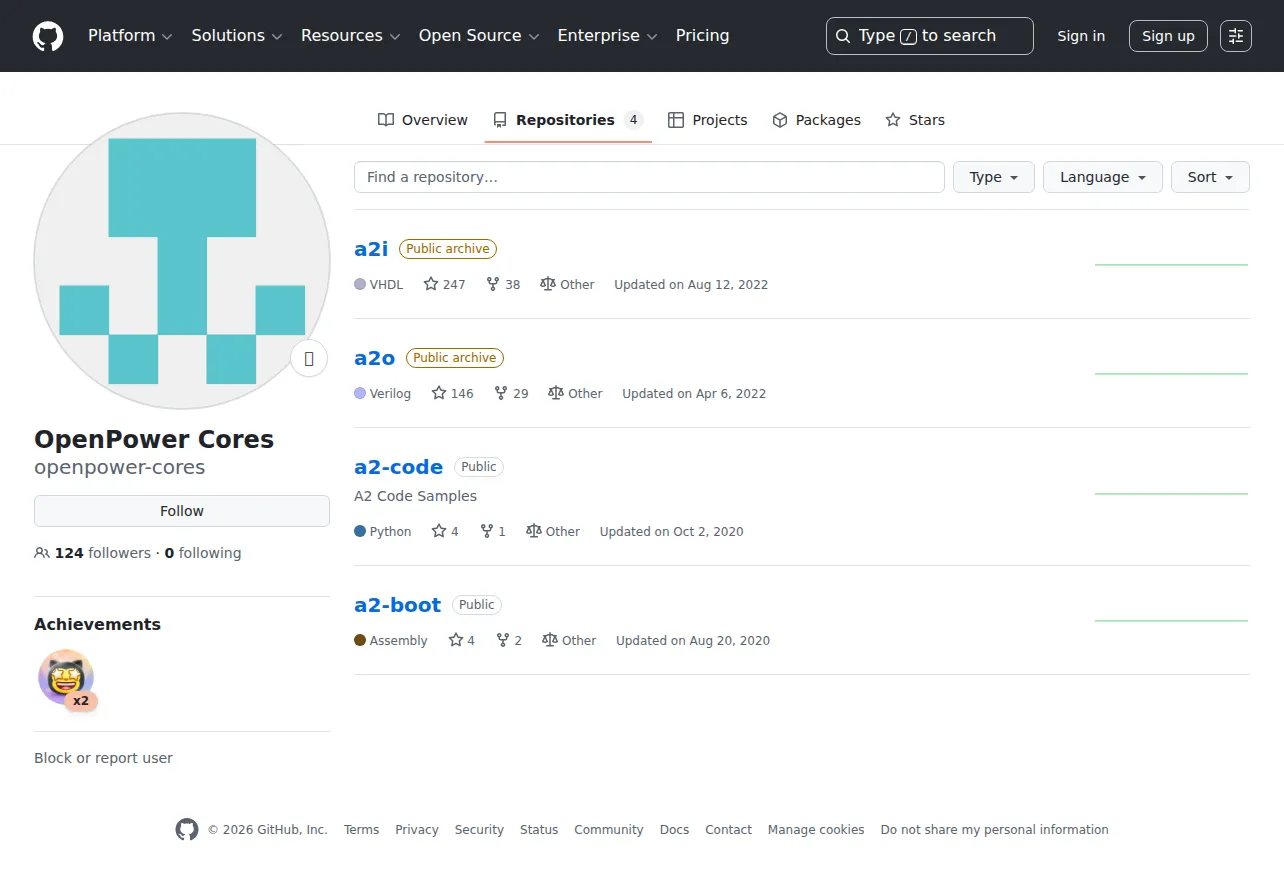
Task: Open the a2-boot repository
Action: click(x=398, y=605)
